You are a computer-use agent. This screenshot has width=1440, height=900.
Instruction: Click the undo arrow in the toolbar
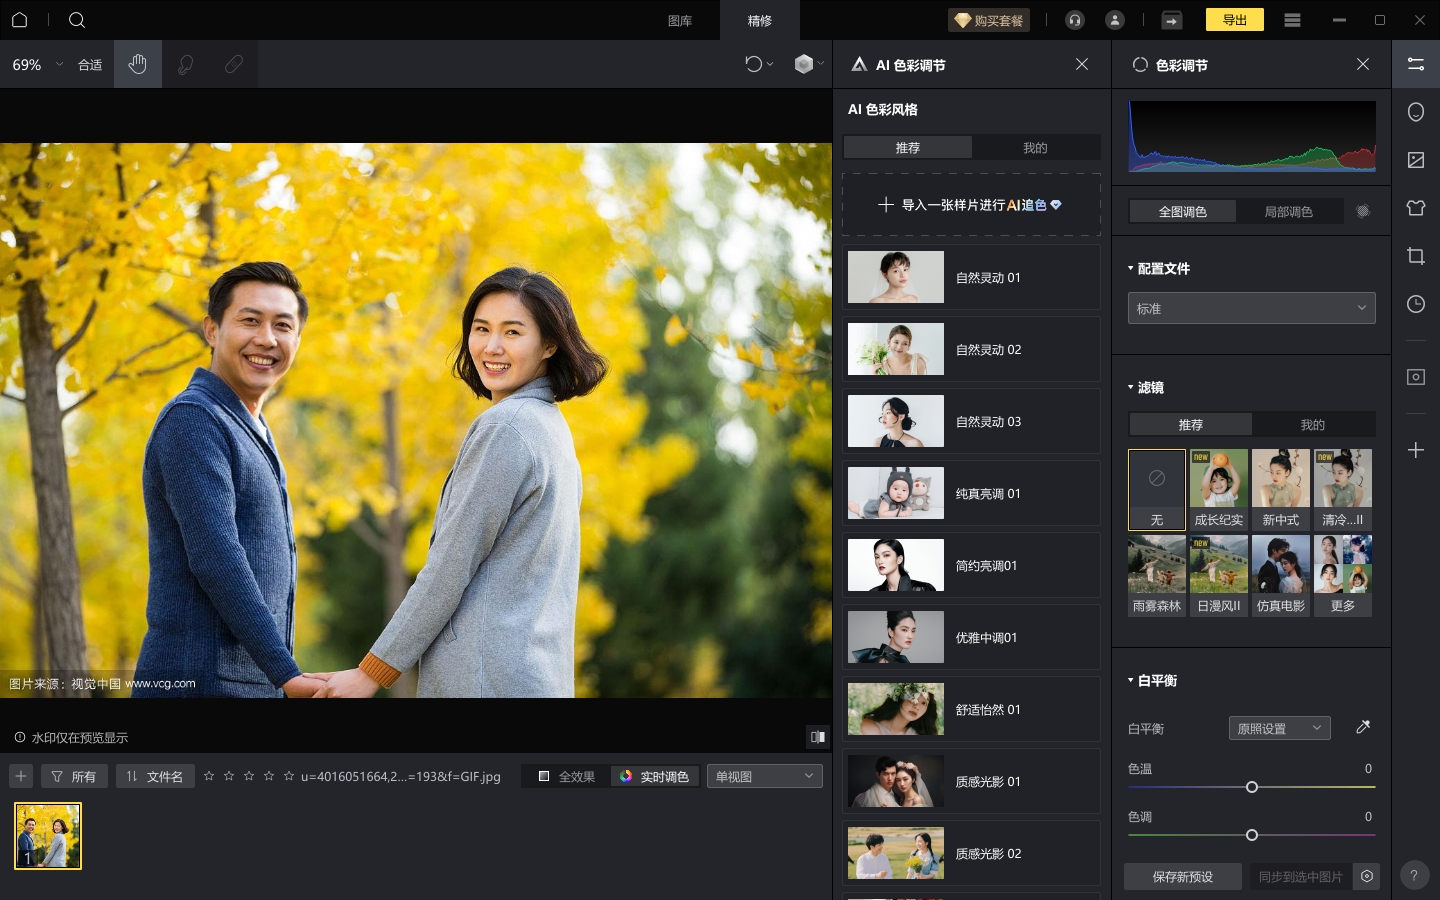pos(755,64)
